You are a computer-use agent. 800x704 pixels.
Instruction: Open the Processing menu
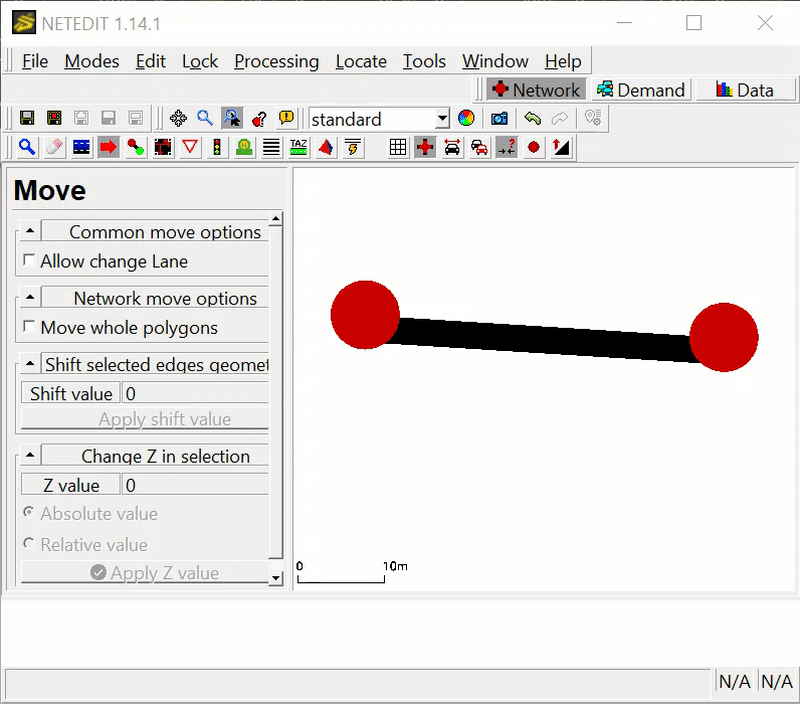[277, 61]
